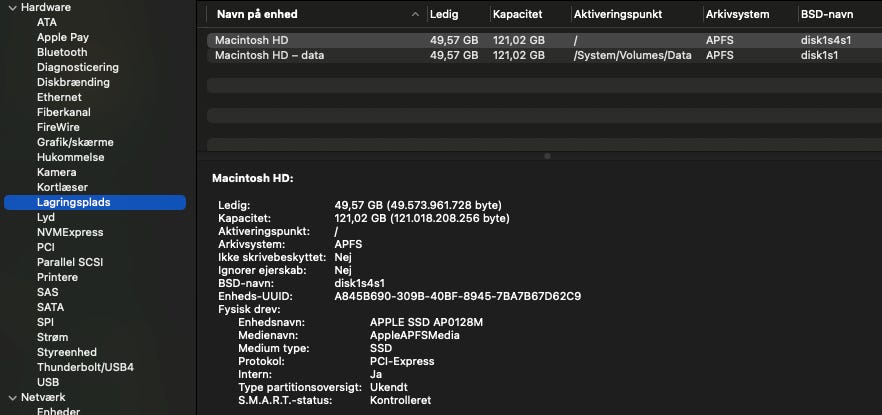Open the Strøm entry
Viewport: 882px width, 415px height.
tap(52, 337)
